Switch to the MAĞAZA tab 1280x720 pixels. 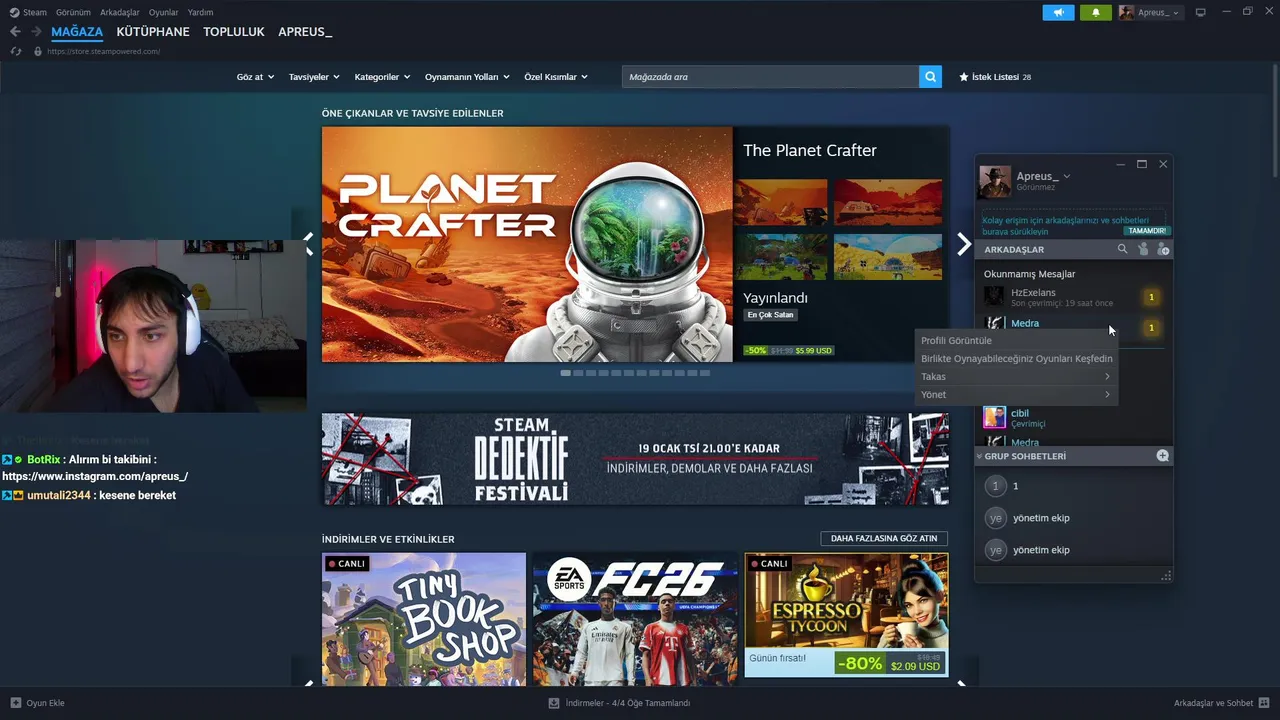coord(77,32)
